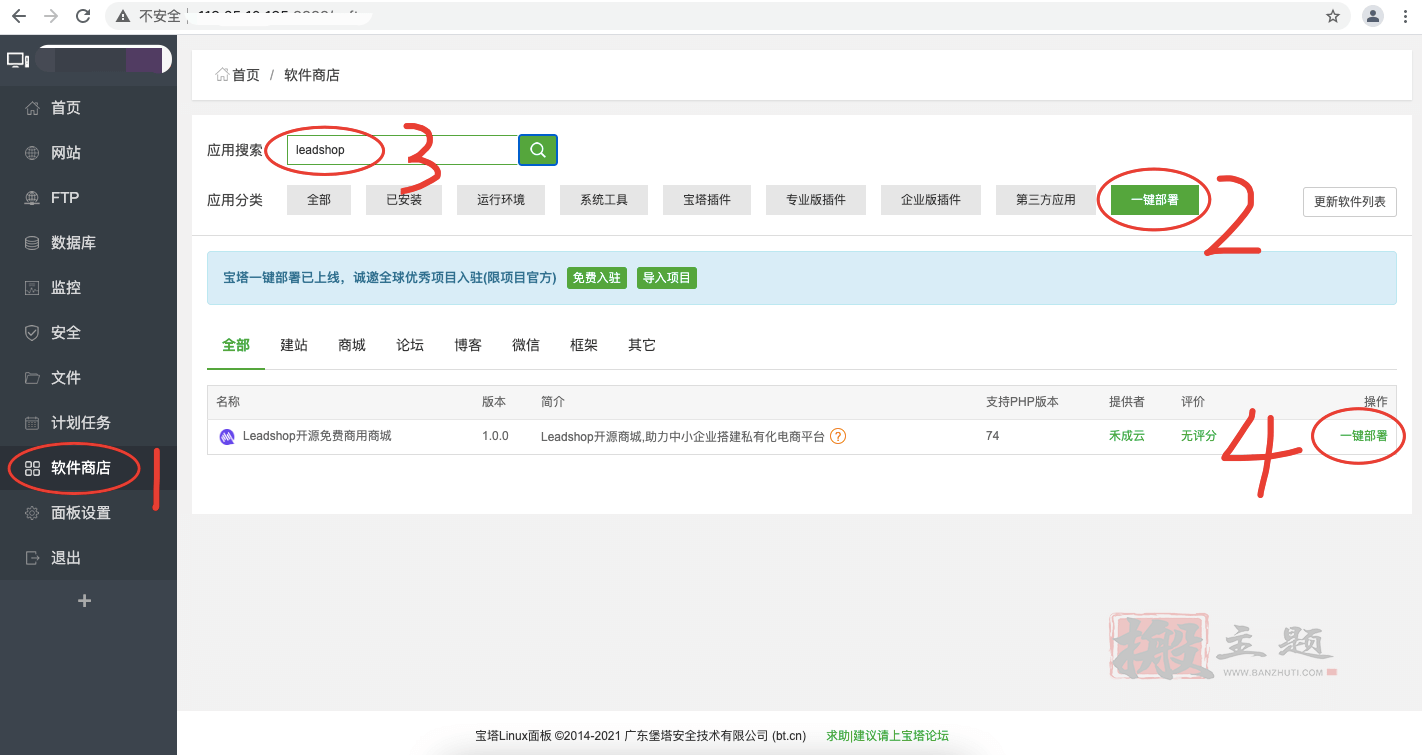Select the 第三方应用 category button
The height and width of the screenshot is (755, 1422).
click(1046, 200)
